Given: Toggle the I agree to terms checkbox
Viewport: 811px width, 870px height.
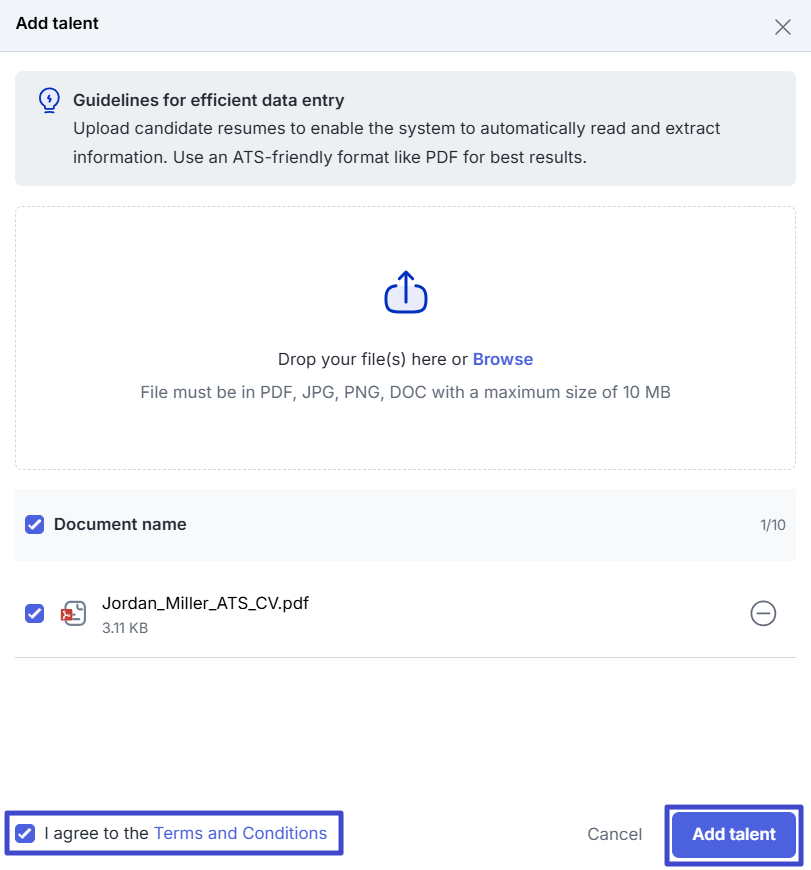Looking at the screenshot, I should [x=25, y=833].
